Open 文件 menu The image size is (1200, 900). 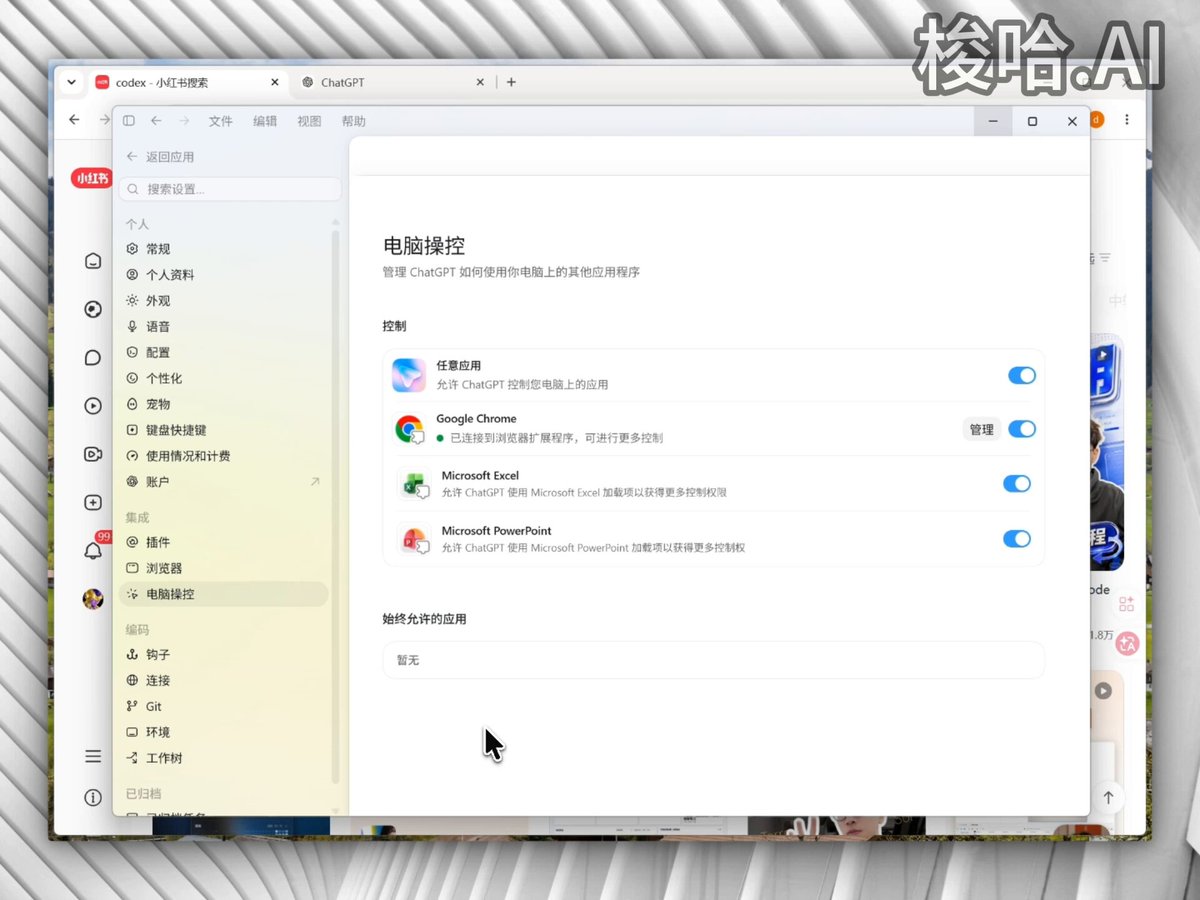tap(221, 121)
